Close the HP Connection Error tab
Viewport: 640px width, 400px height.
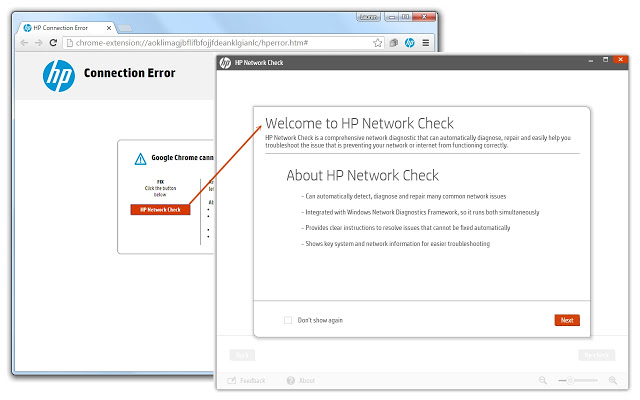[x=109, y=28]
